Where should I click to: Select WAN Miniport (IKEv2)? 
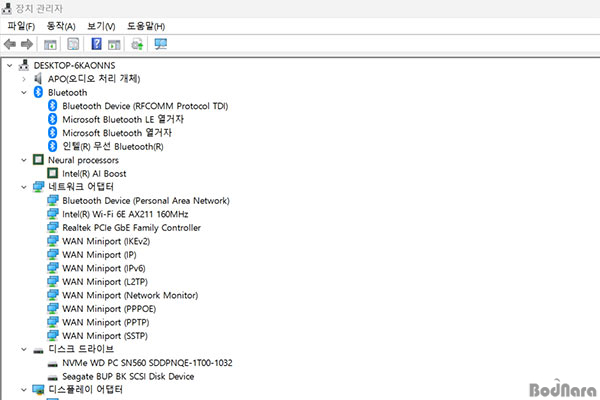tap(106, 241)
